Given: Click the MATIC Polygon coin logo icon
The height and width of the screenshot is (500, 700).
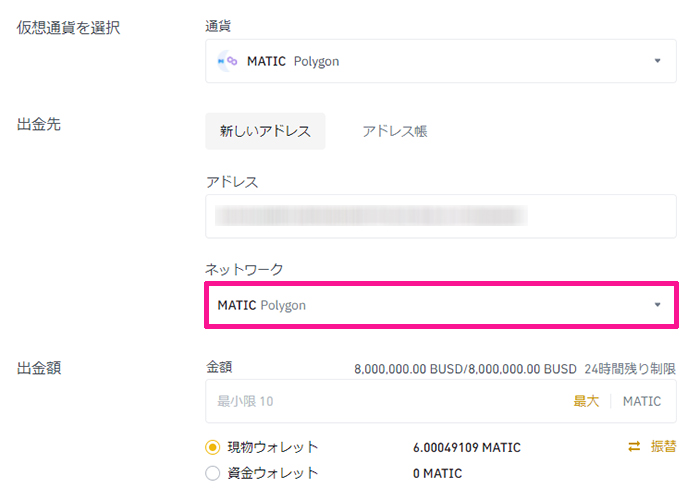Looking at the screenshot, I should tap(227, 61).
